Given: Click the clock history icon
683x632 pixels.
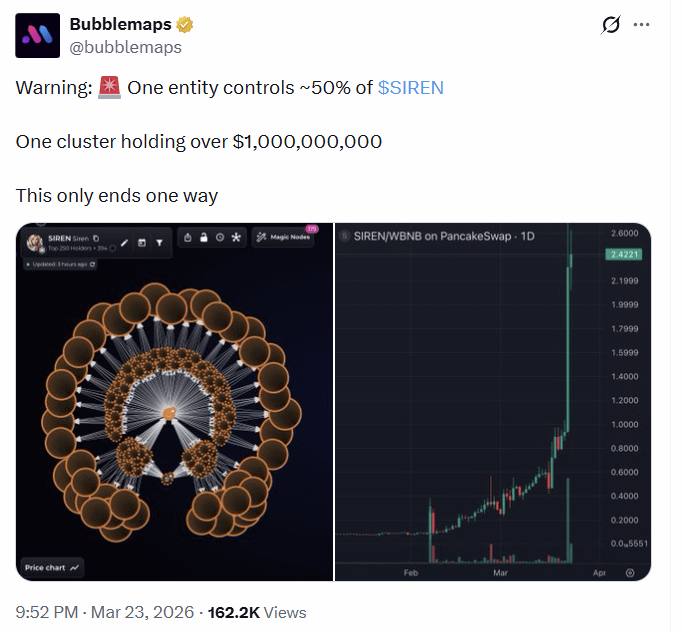Looking at the screenshot, I should 219,238.
